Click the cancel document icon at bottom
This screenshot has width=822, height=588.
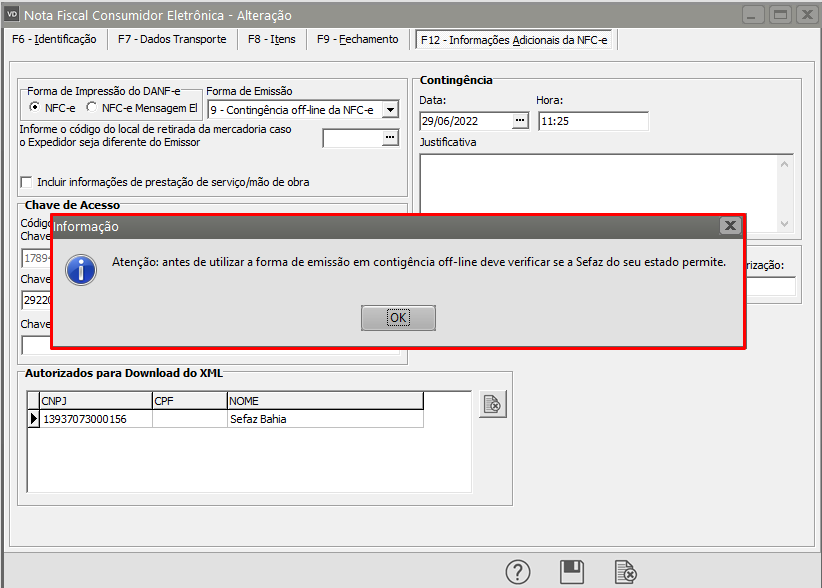coord(625,572)
